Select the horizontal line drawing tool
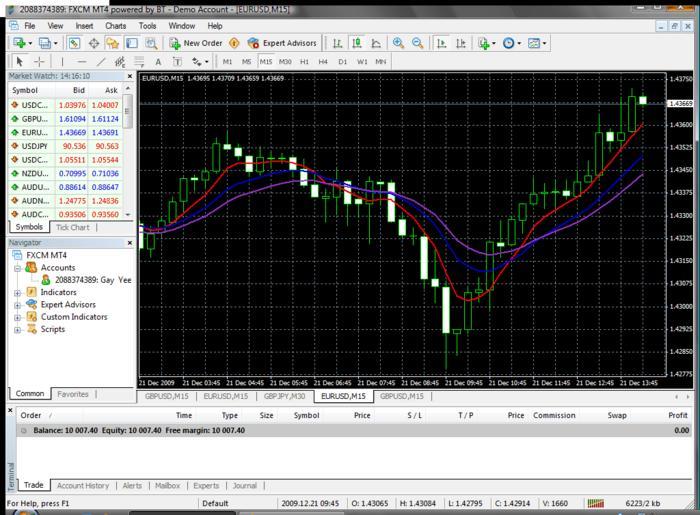This screenshot has width=700, height=515. pyautogui.click(x=81, y=62)
